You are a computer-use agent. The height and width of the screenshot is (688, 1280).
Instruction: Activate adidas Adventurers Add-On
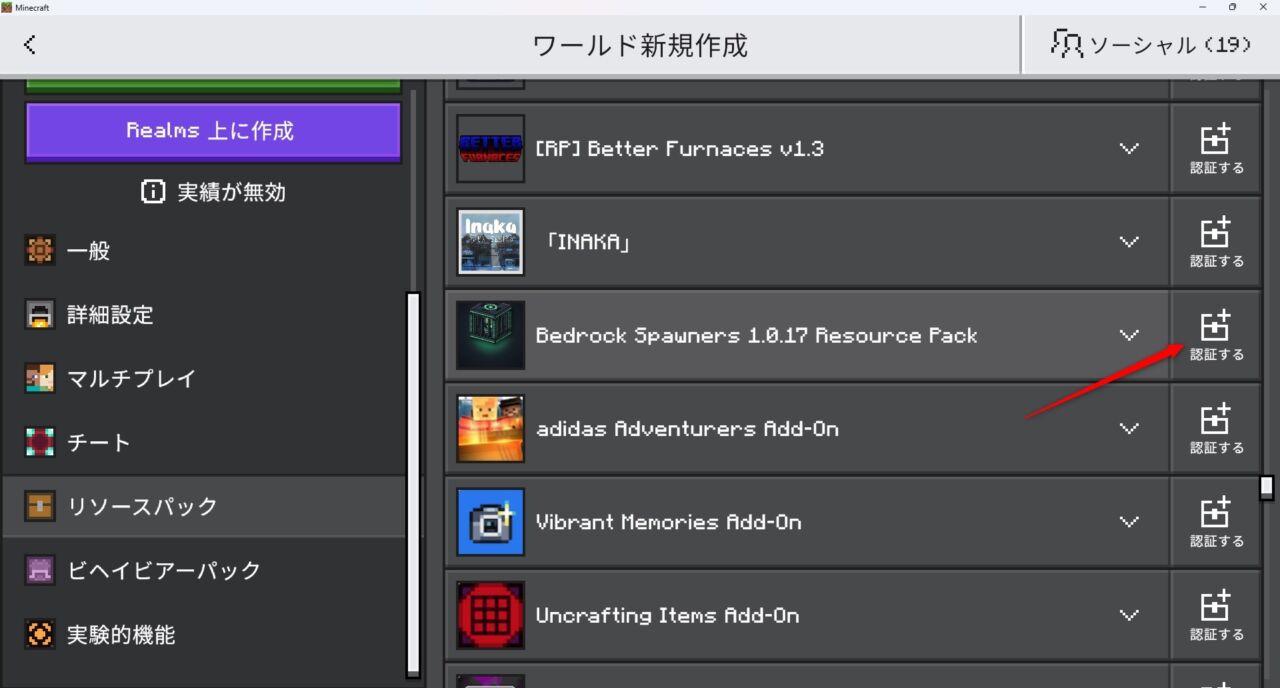point(1216,428)
